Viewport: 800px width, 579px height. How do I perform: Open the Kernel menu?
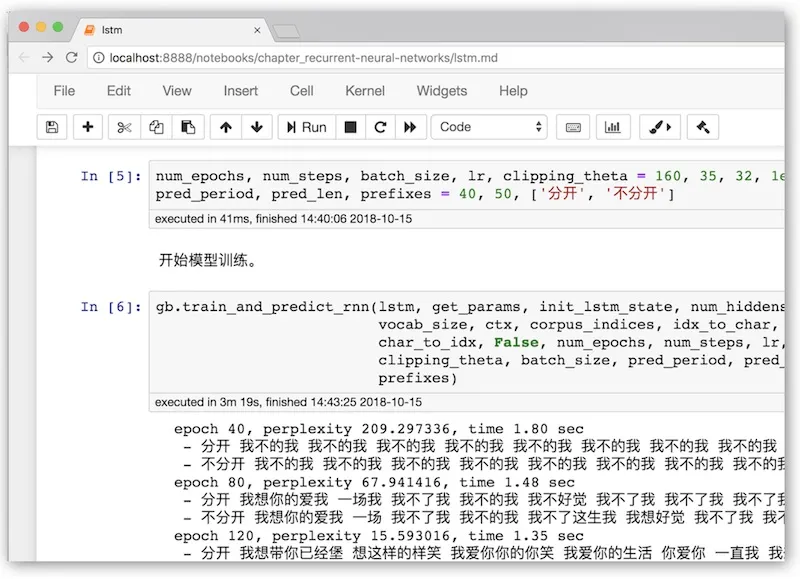pyautogui.click(x=365, y=91)
